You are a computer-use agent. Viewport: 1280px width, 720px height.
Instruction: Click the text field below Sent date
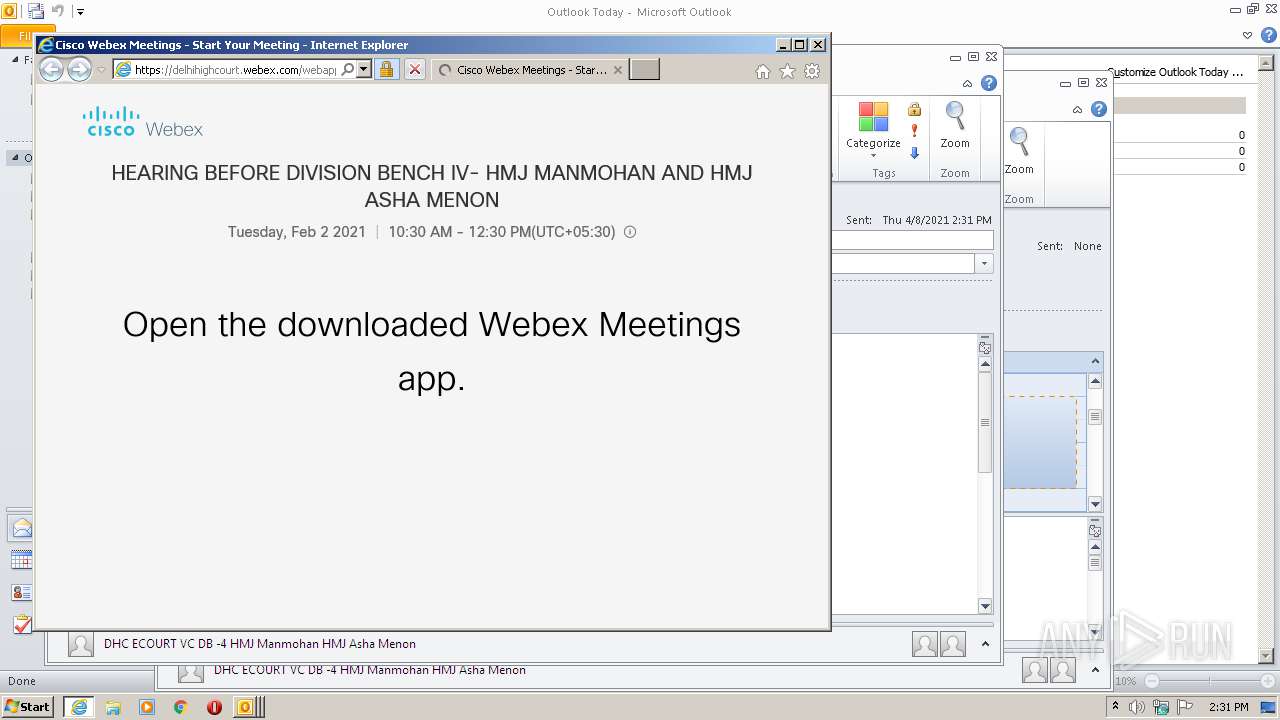tap(912, 240)
